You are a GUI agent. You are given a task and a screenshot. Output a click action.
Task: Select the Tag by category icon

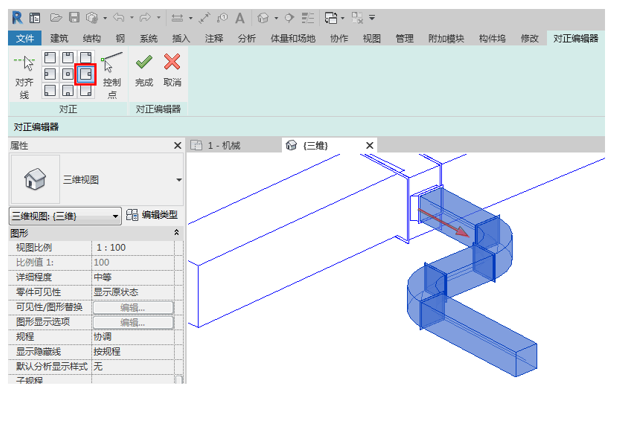click(x=222, y=18)
